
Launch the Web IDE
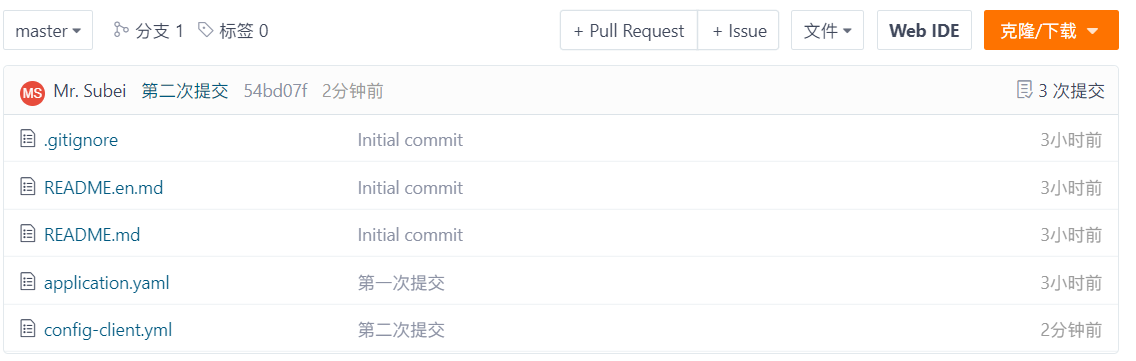click(924, 30)
